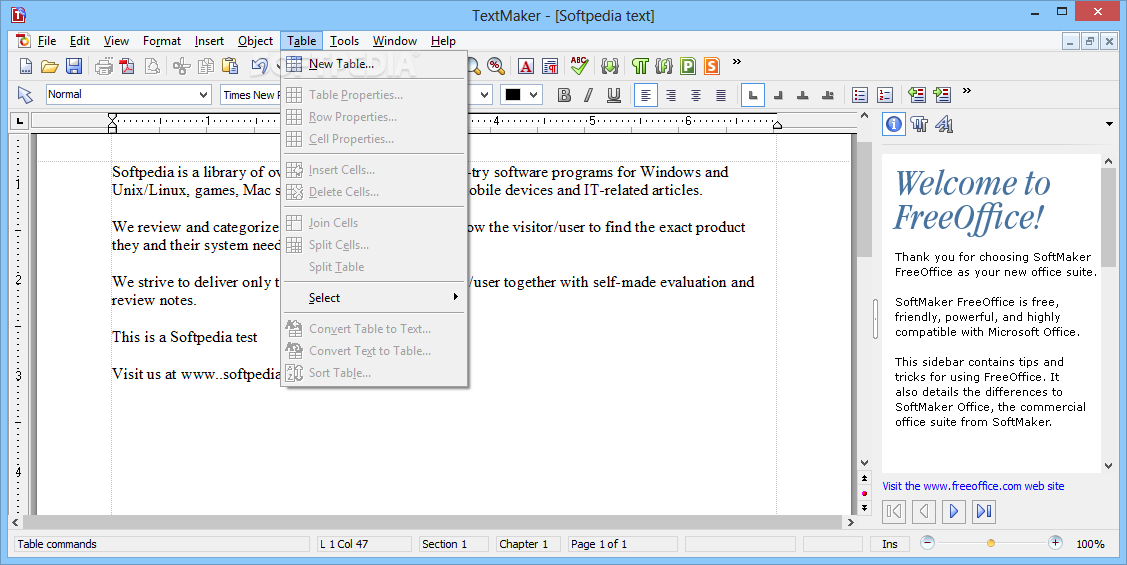Click the green P PlanMaker icon
This screenshot has width=1127, height=565.
(688, 67)
